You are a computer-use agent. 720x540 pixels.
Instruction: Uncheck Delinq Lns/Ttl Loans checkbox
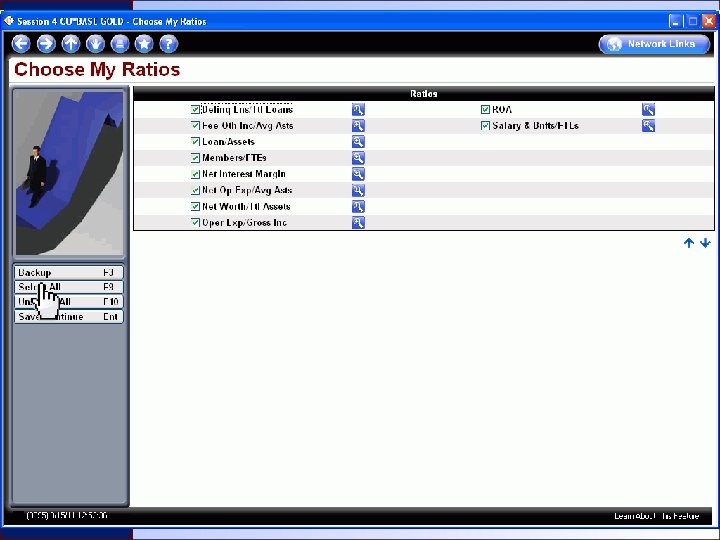click(195, 110)
